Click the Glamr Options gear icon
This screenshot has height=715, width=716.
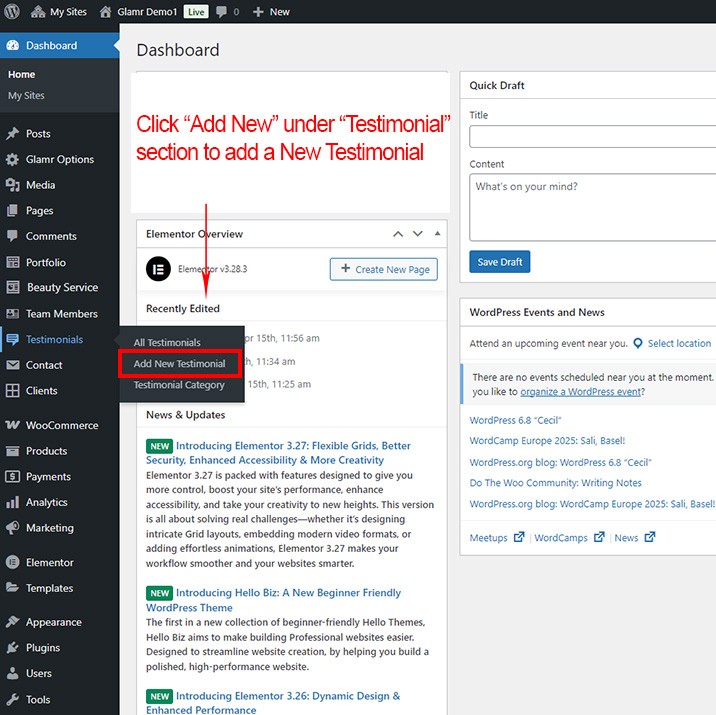[12, 159]
